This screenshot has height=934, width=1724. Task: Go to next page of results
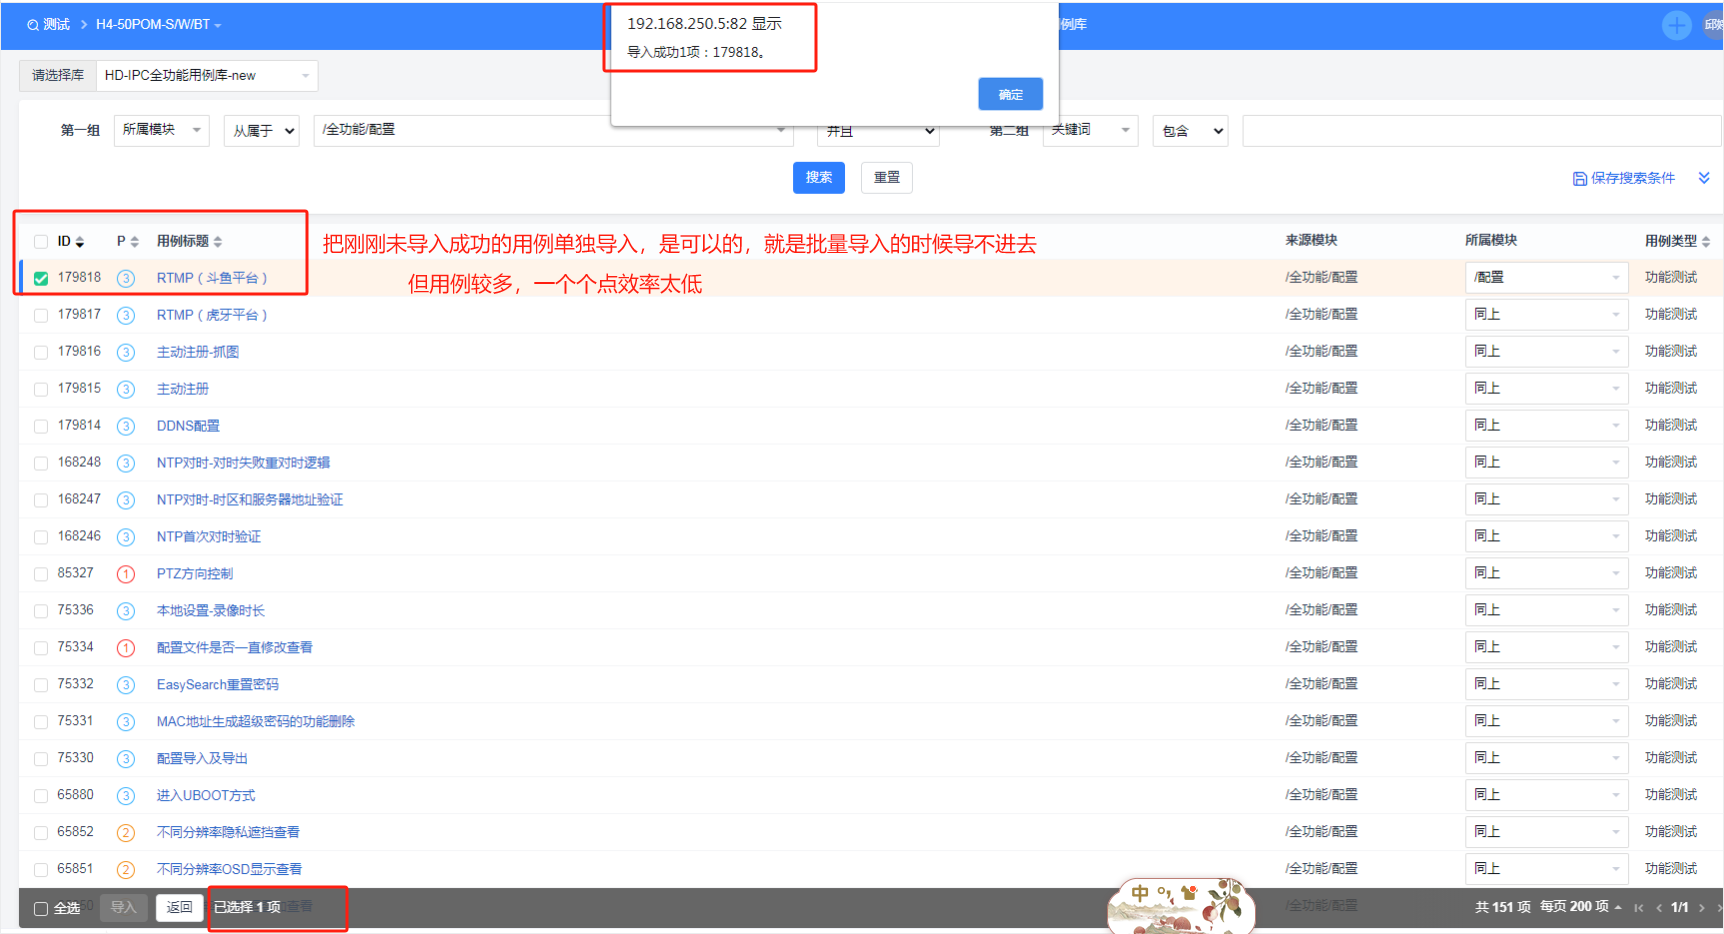coord(1701,908)
